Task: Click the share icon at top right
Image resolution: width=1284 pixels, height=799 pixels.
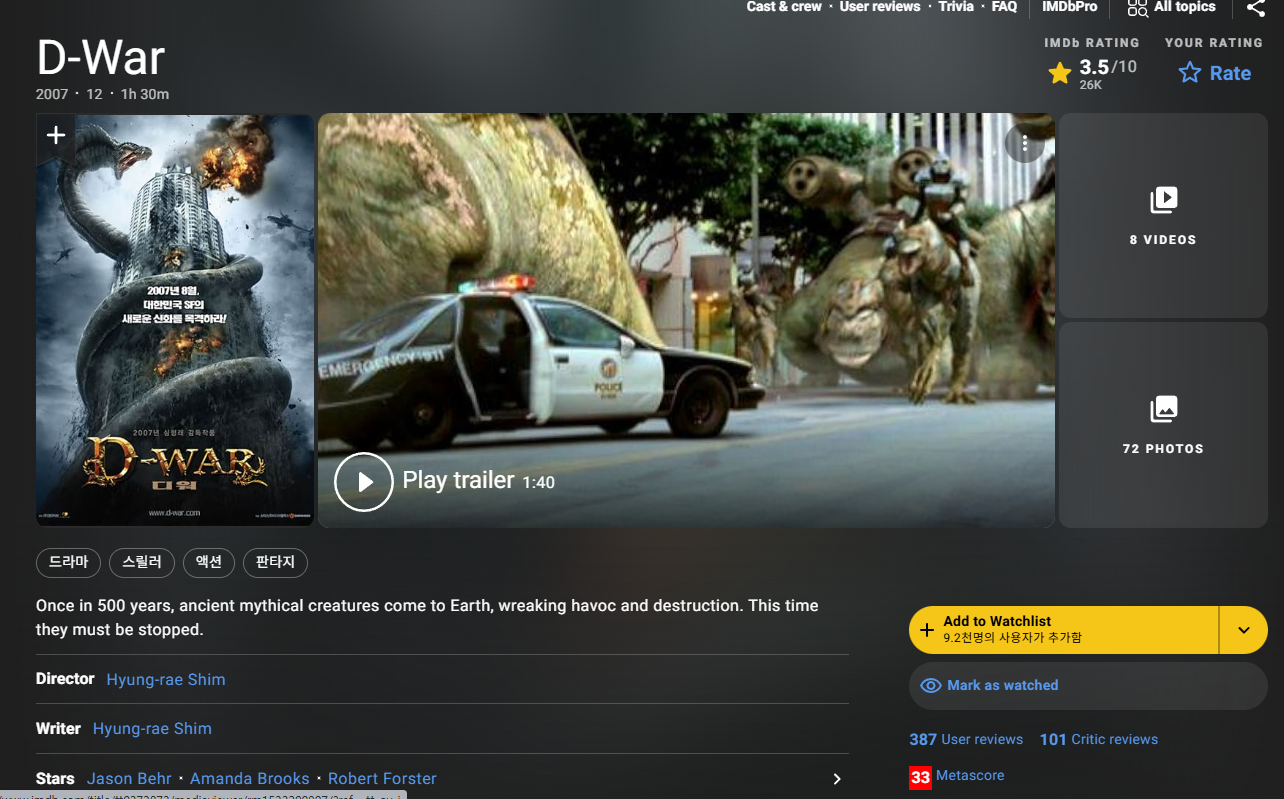Action: 1256,8
